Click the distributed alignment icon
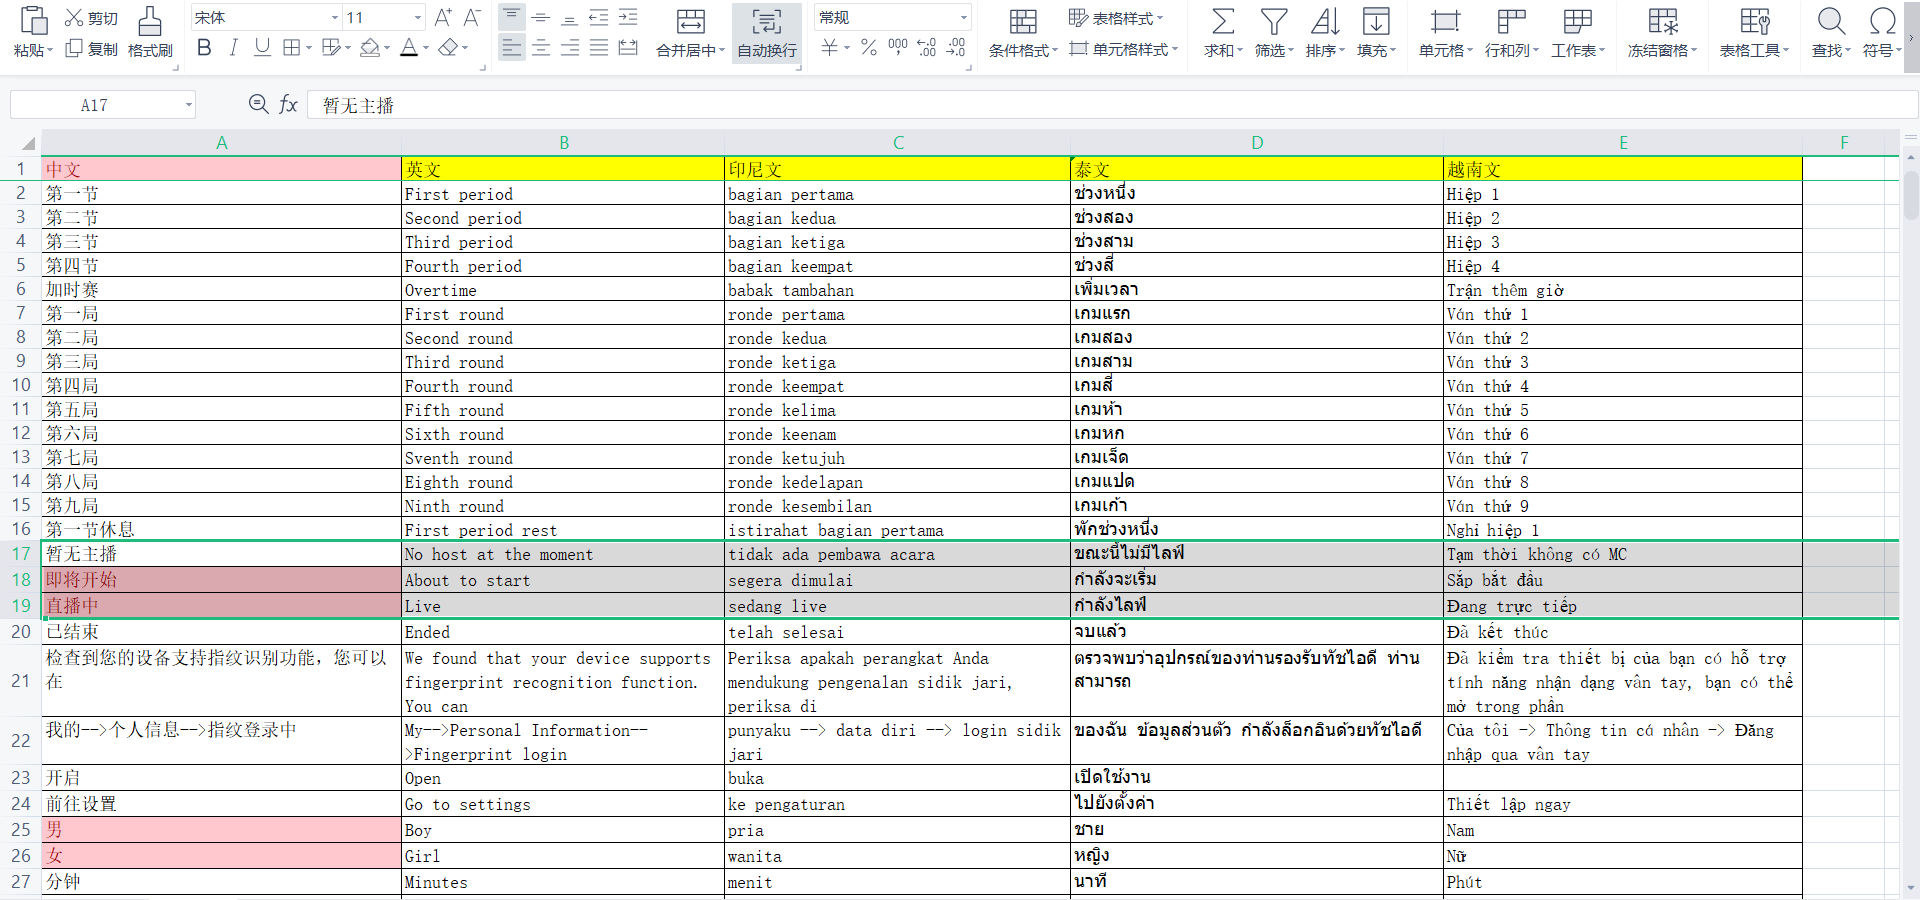 tap(628, 47)
